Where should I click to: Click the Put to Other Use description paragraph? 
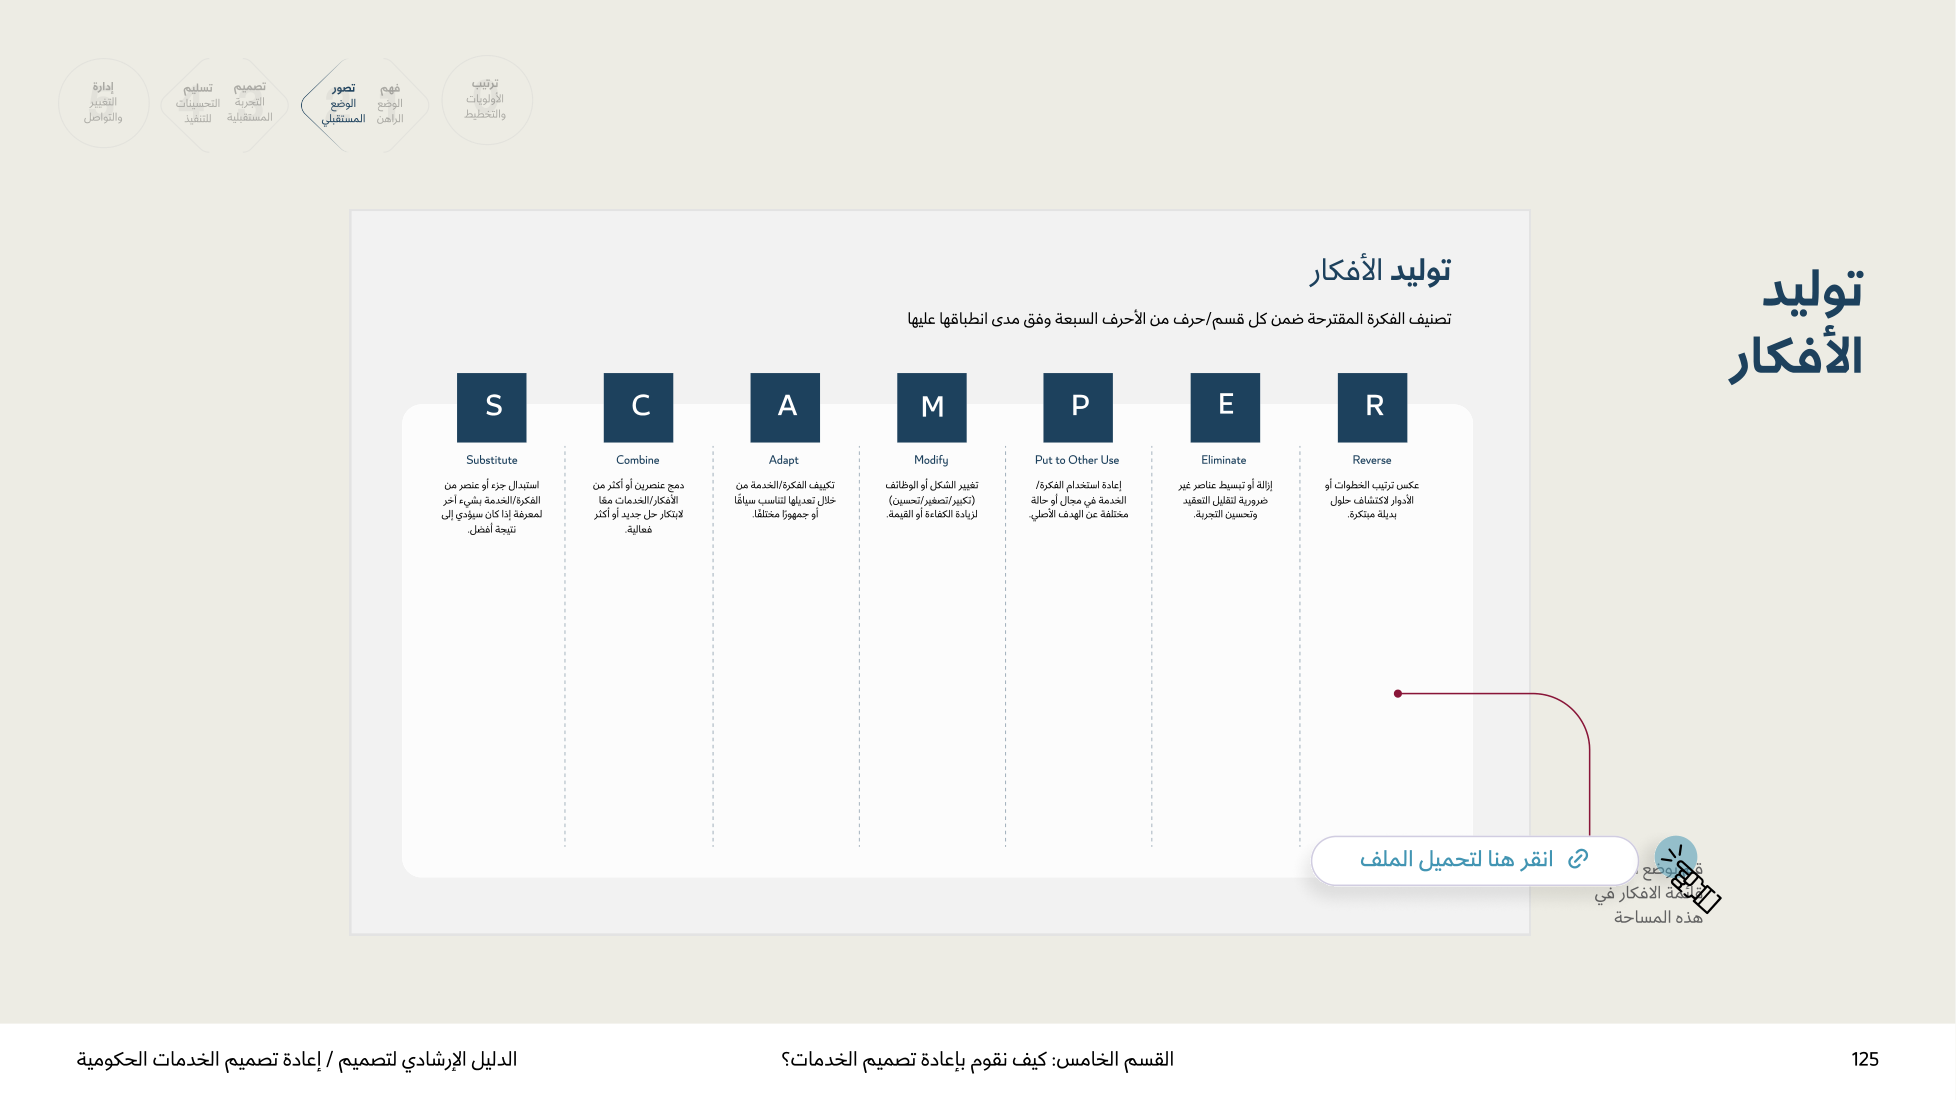point(1078,500)
